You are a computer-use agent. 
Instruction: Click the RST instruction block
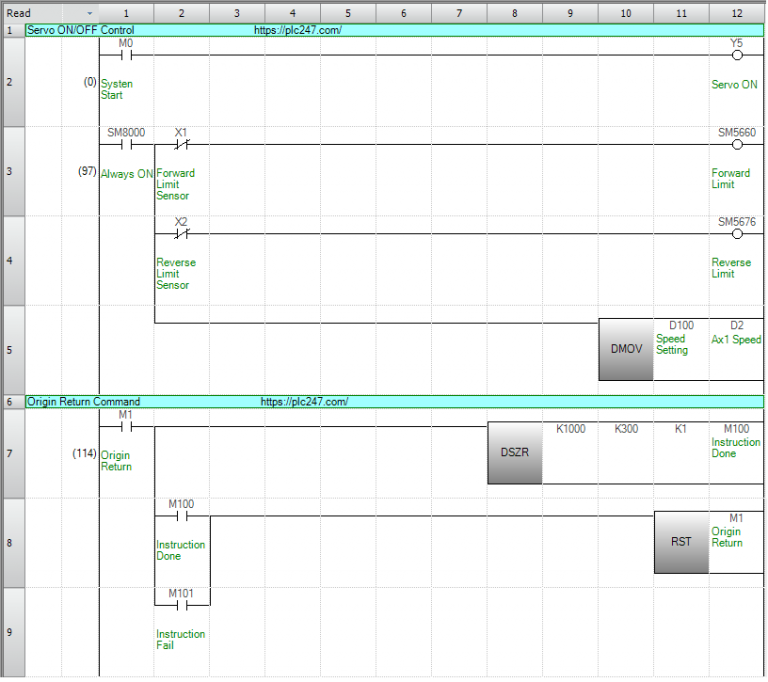[682, 542]
